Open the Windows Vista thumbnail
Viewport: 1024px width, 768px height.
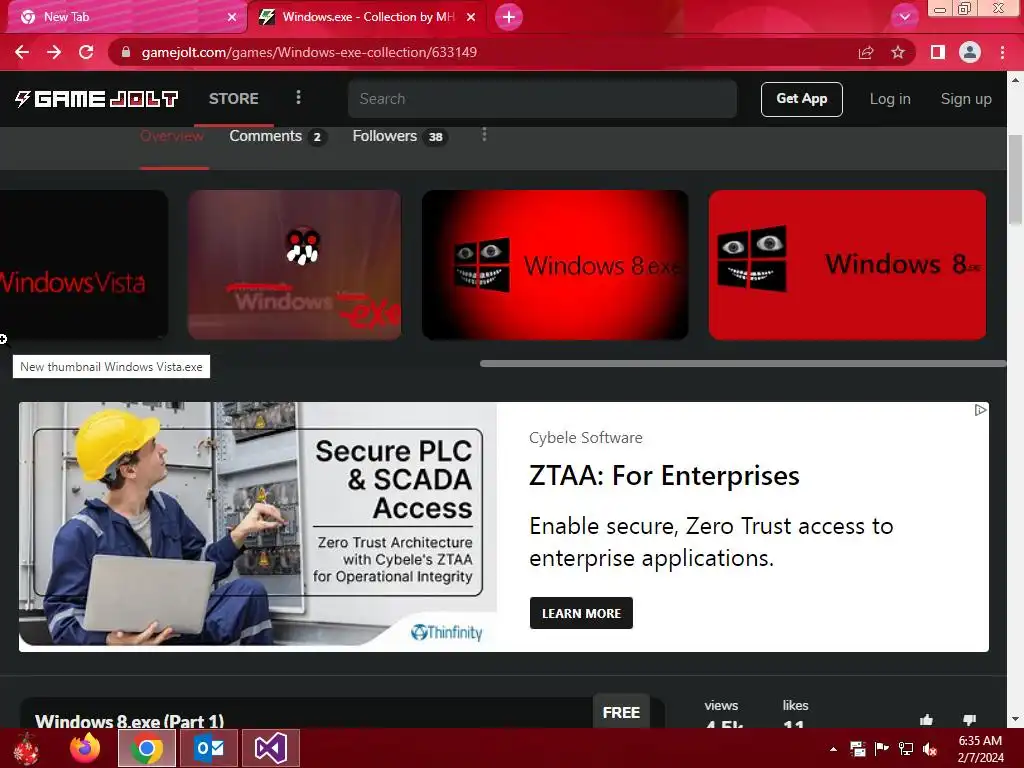click(84, 264)
